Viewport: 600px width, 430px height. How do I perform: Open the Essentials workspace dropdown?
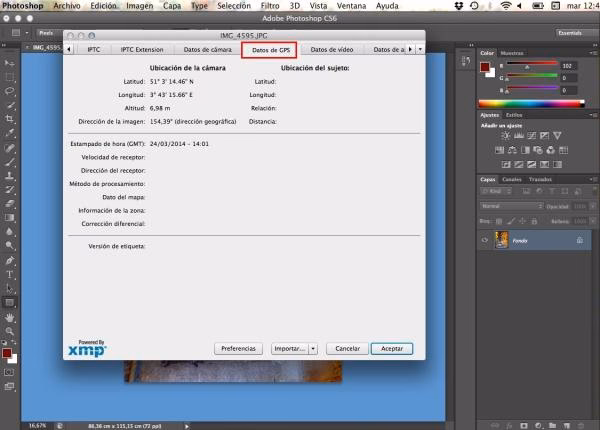click(x=570, y=33)
